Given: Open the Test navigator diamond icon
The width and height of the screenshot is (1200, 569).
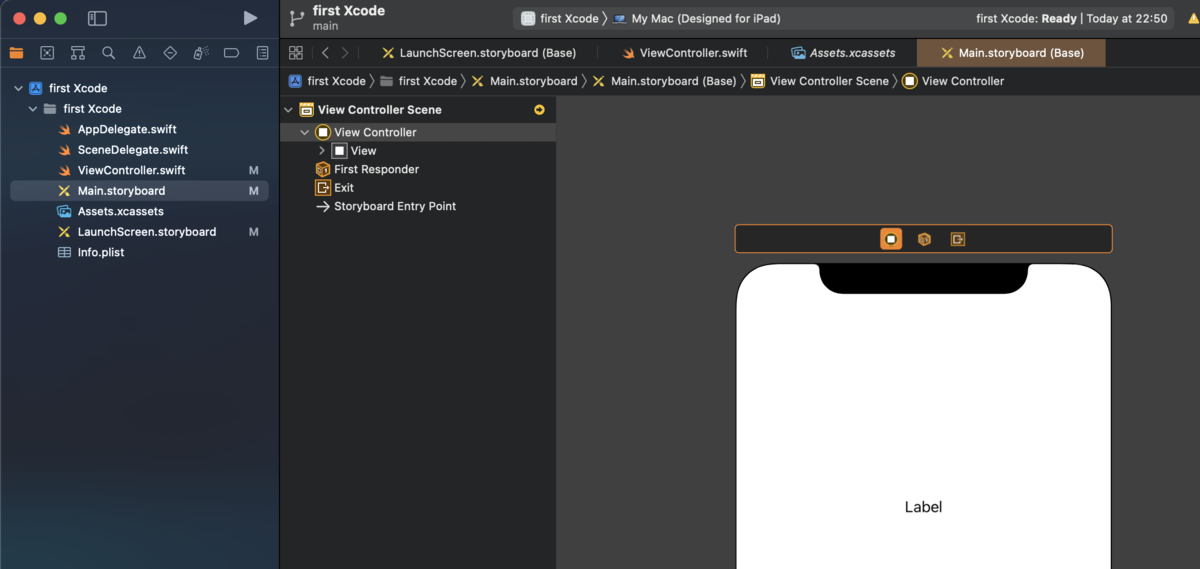Looking at the screenshot, I should pos(170,53).
